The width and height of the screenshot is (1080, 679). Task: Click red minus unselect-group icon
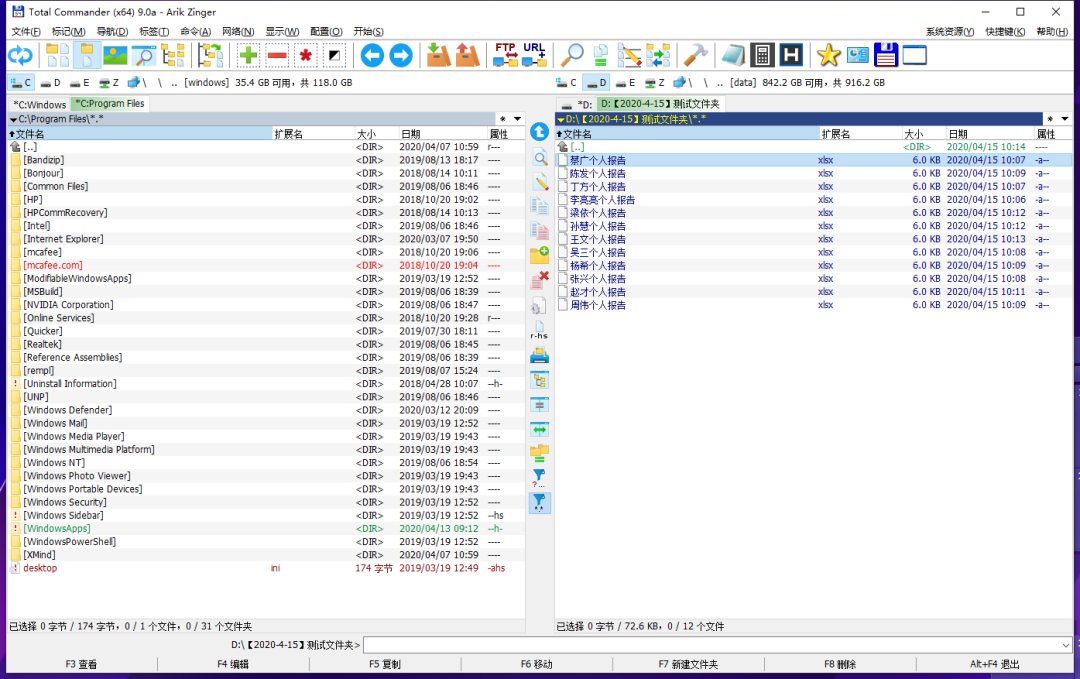tap(277, 56)
